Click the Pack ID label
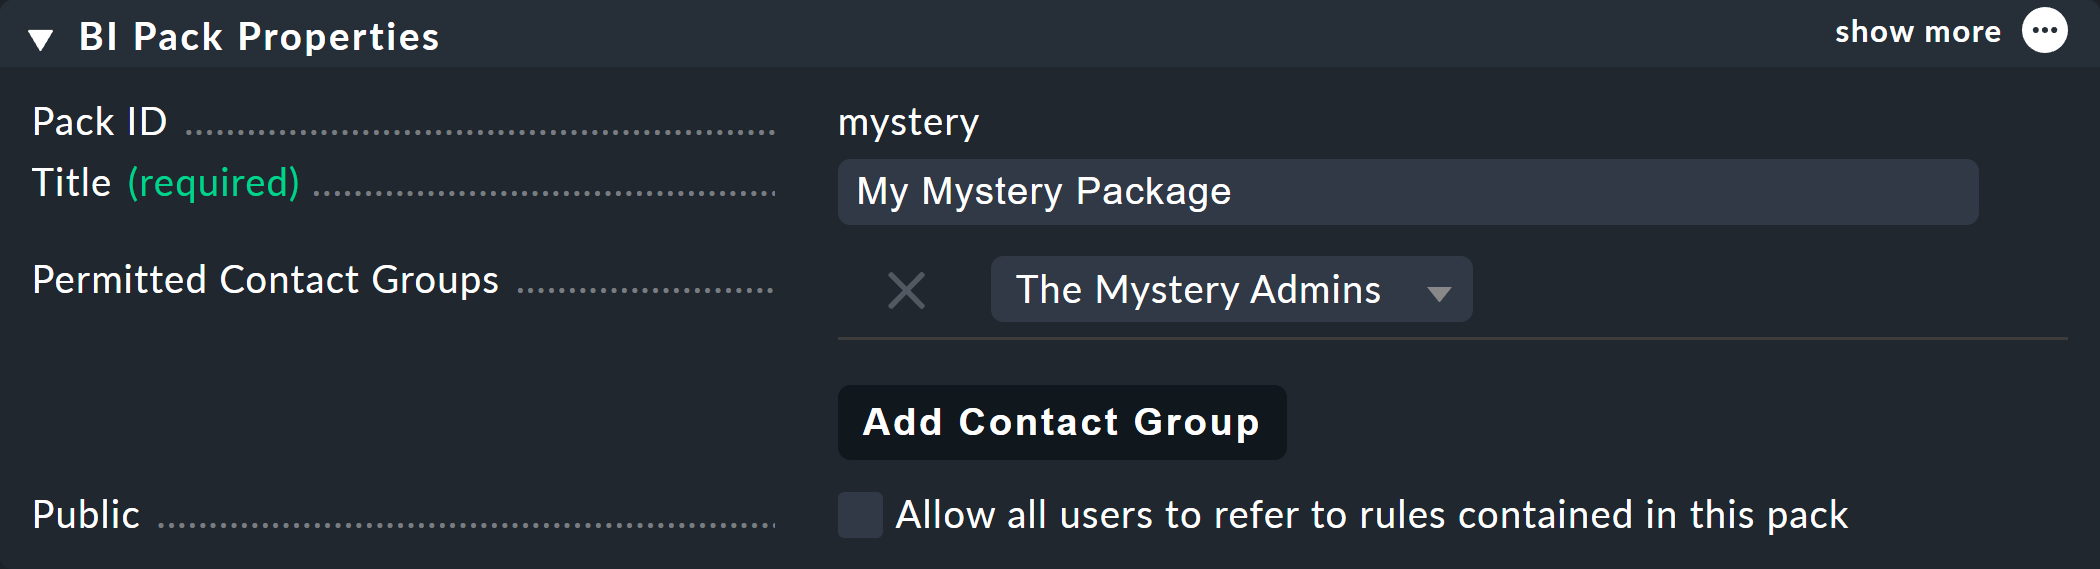This screenshot has height=569, width=2100. [100, 122]
